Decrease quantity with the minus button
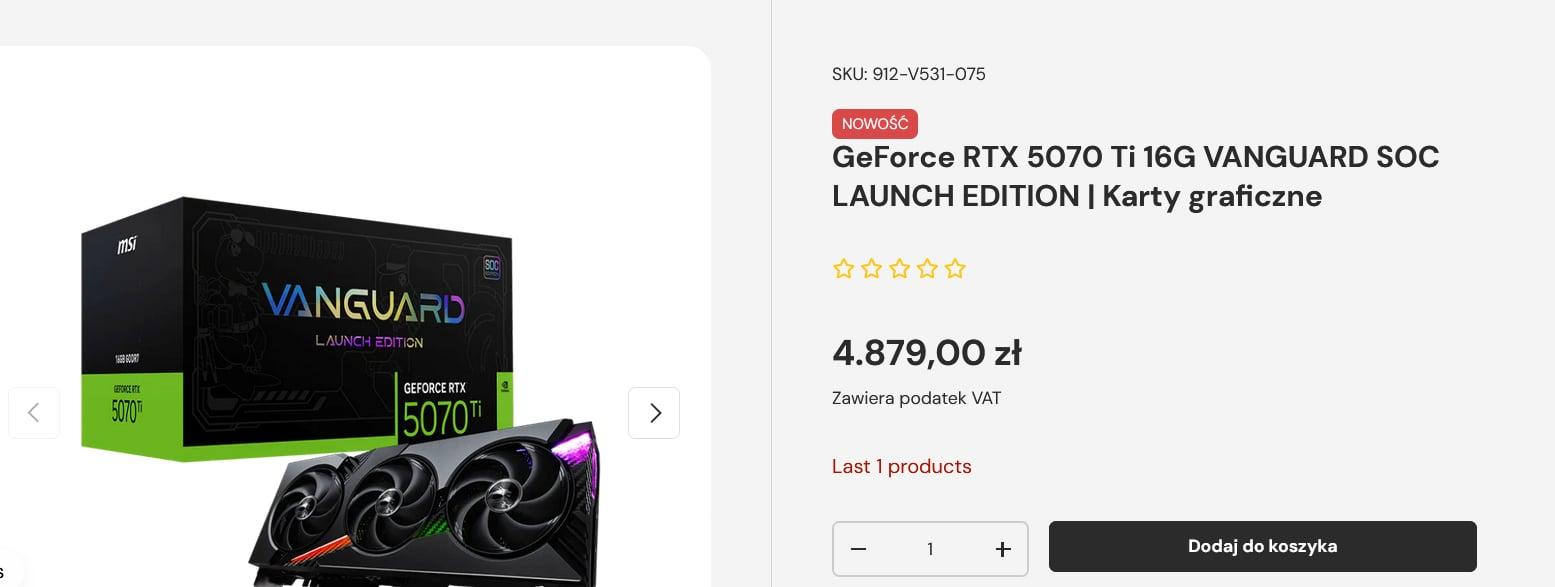This screenshot has height=587, width=1555. click(x=858, y=549)
